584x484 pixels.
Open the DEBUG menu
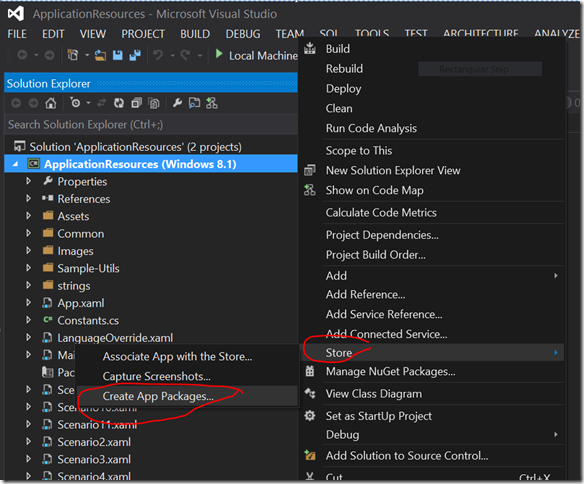(243, 34)
